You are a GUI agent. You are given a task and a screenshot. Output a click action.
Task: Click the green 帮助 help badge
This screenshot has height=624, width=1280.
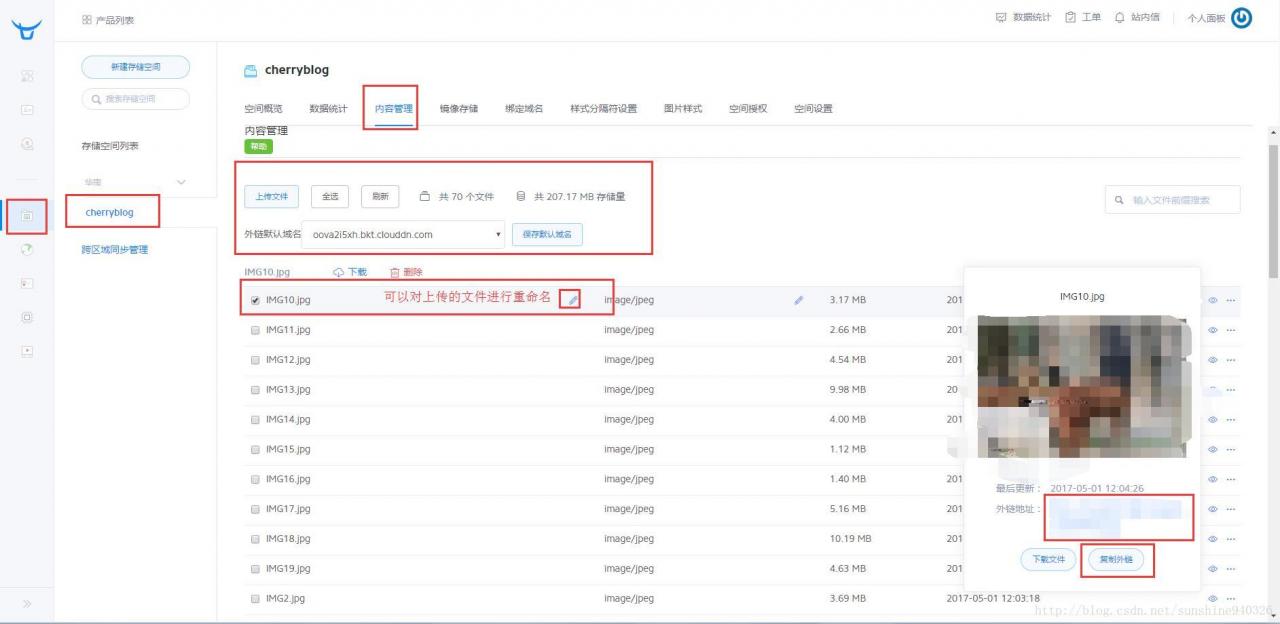259,146
